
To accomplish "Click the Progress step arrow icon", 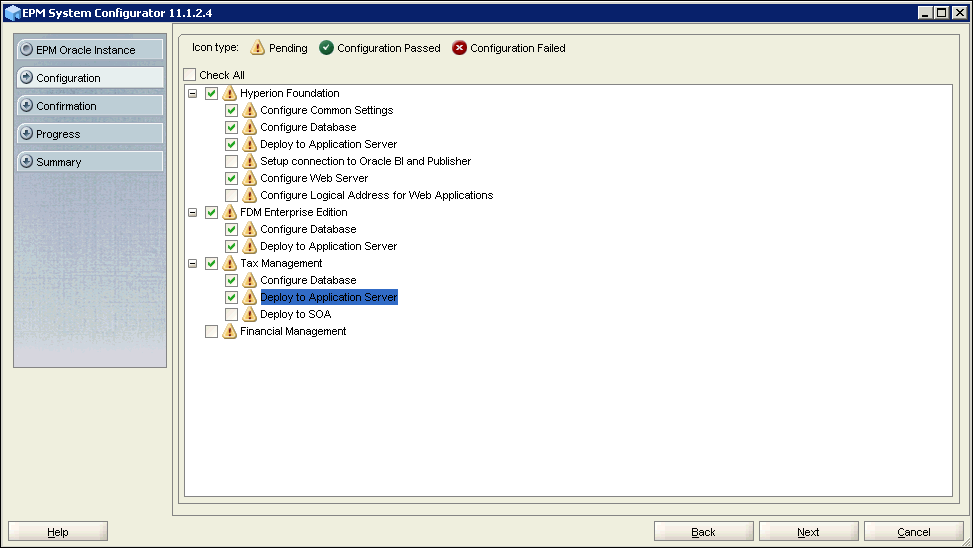I will pos(27,133).
